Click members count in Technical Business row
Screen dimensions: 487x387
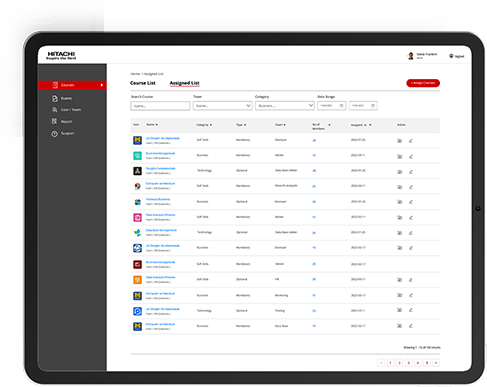pos(314,202)
